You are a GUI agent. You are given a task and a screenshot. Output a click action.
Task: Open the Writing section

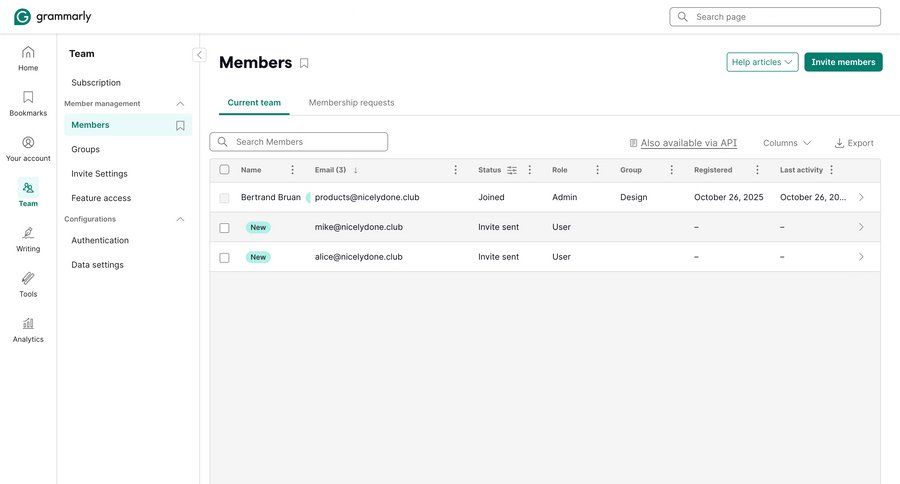(x=28, y=239)
